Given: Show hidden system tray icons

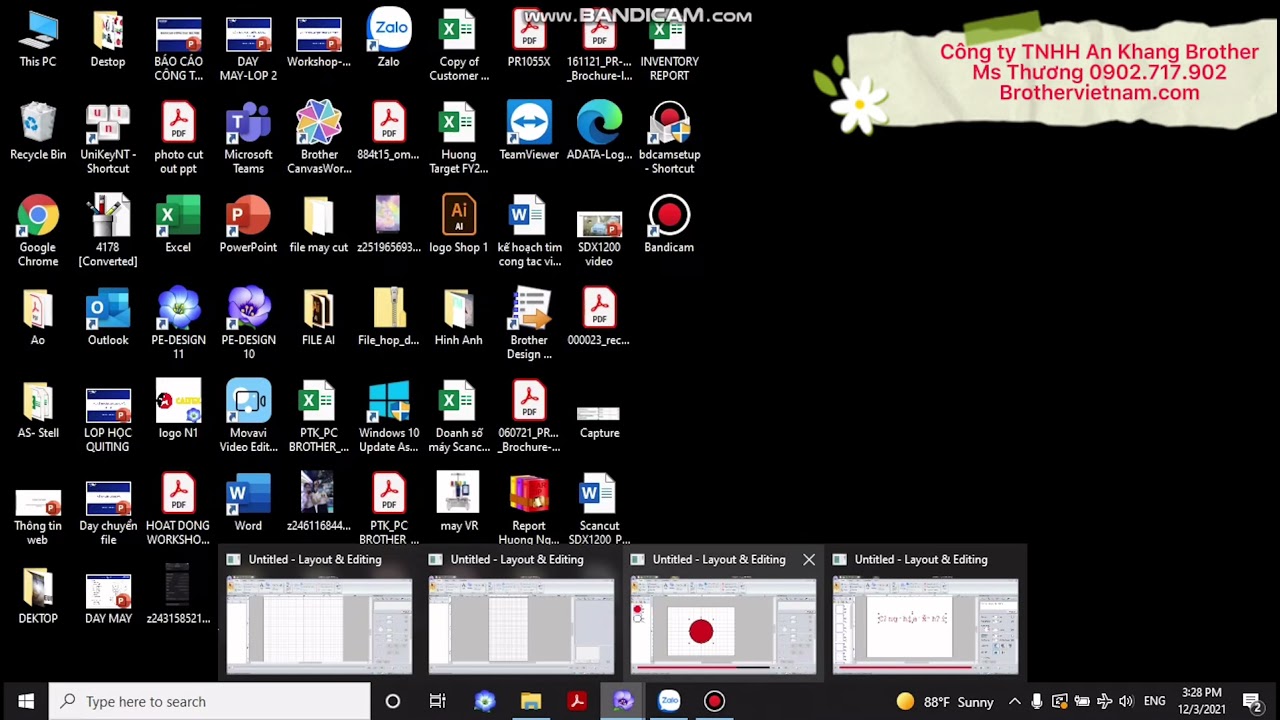Looking at the screenshot, I should point(1014,701).
